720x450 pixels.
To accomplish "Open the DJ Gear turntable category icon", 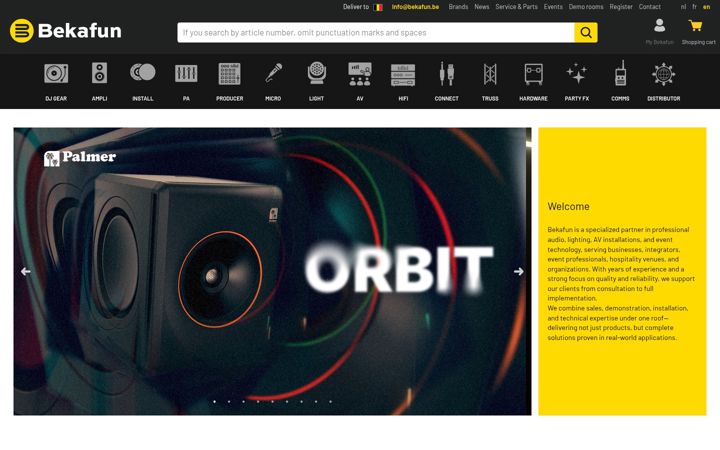I will (56, 73).
